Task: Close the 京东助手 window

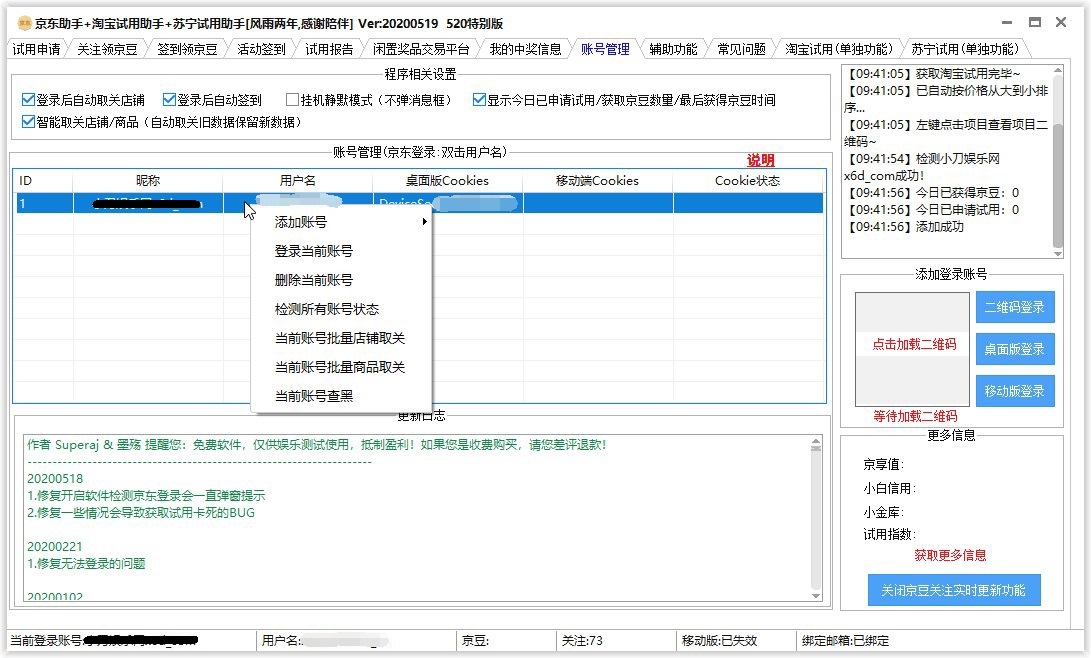Action: (x=1061, y=23)
